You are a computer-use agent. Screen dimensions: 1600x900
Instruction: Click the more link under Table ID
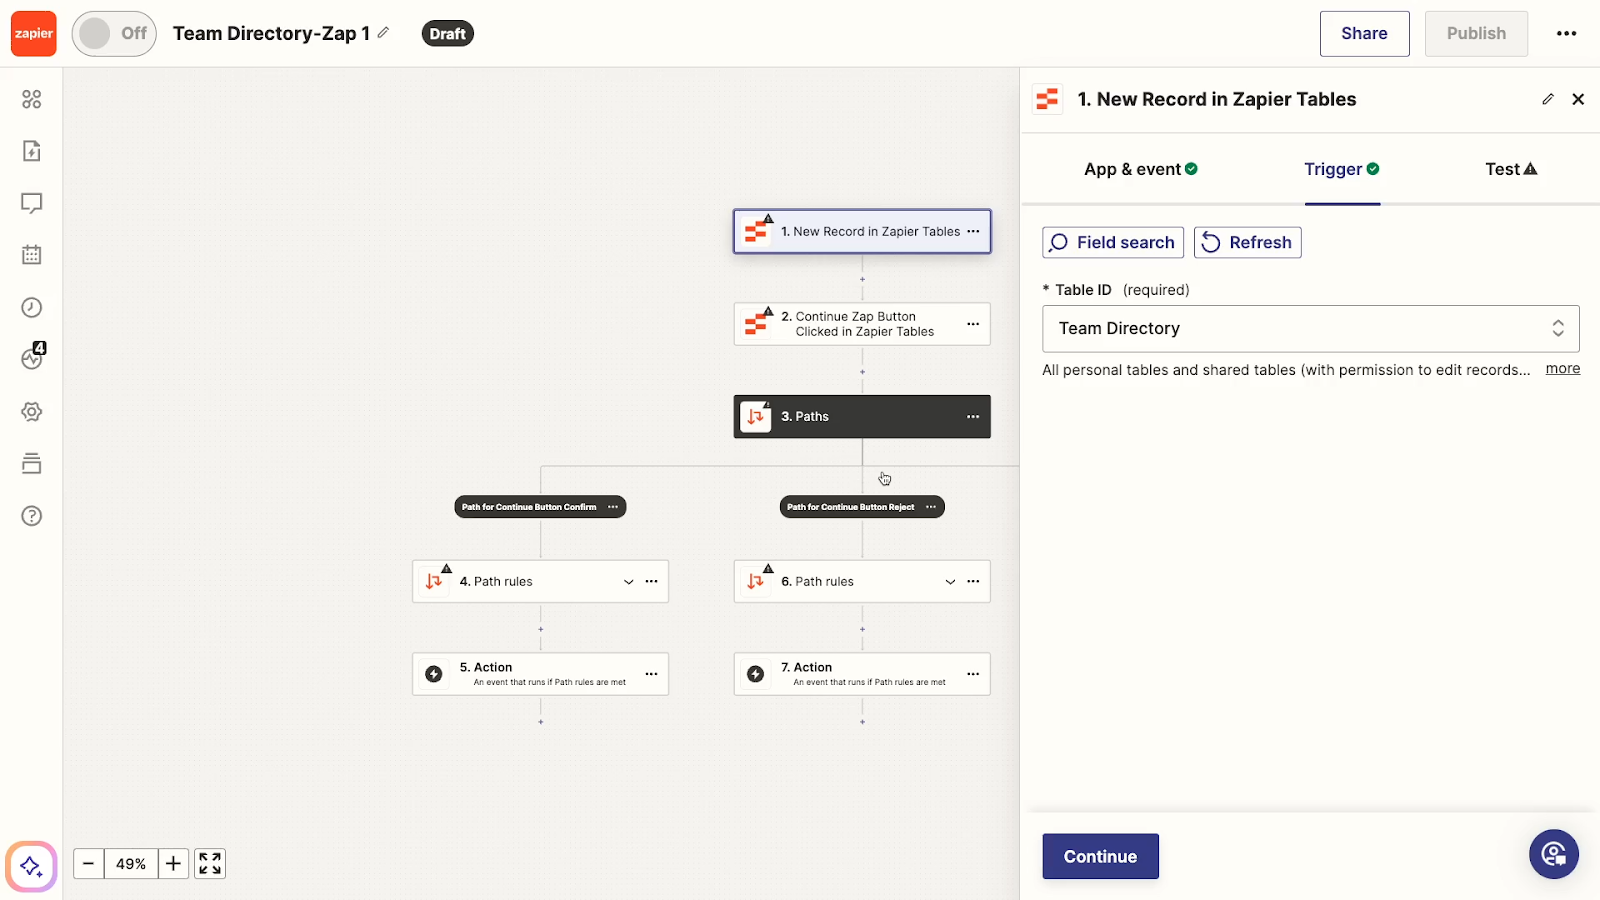(x=1562, y=369)
